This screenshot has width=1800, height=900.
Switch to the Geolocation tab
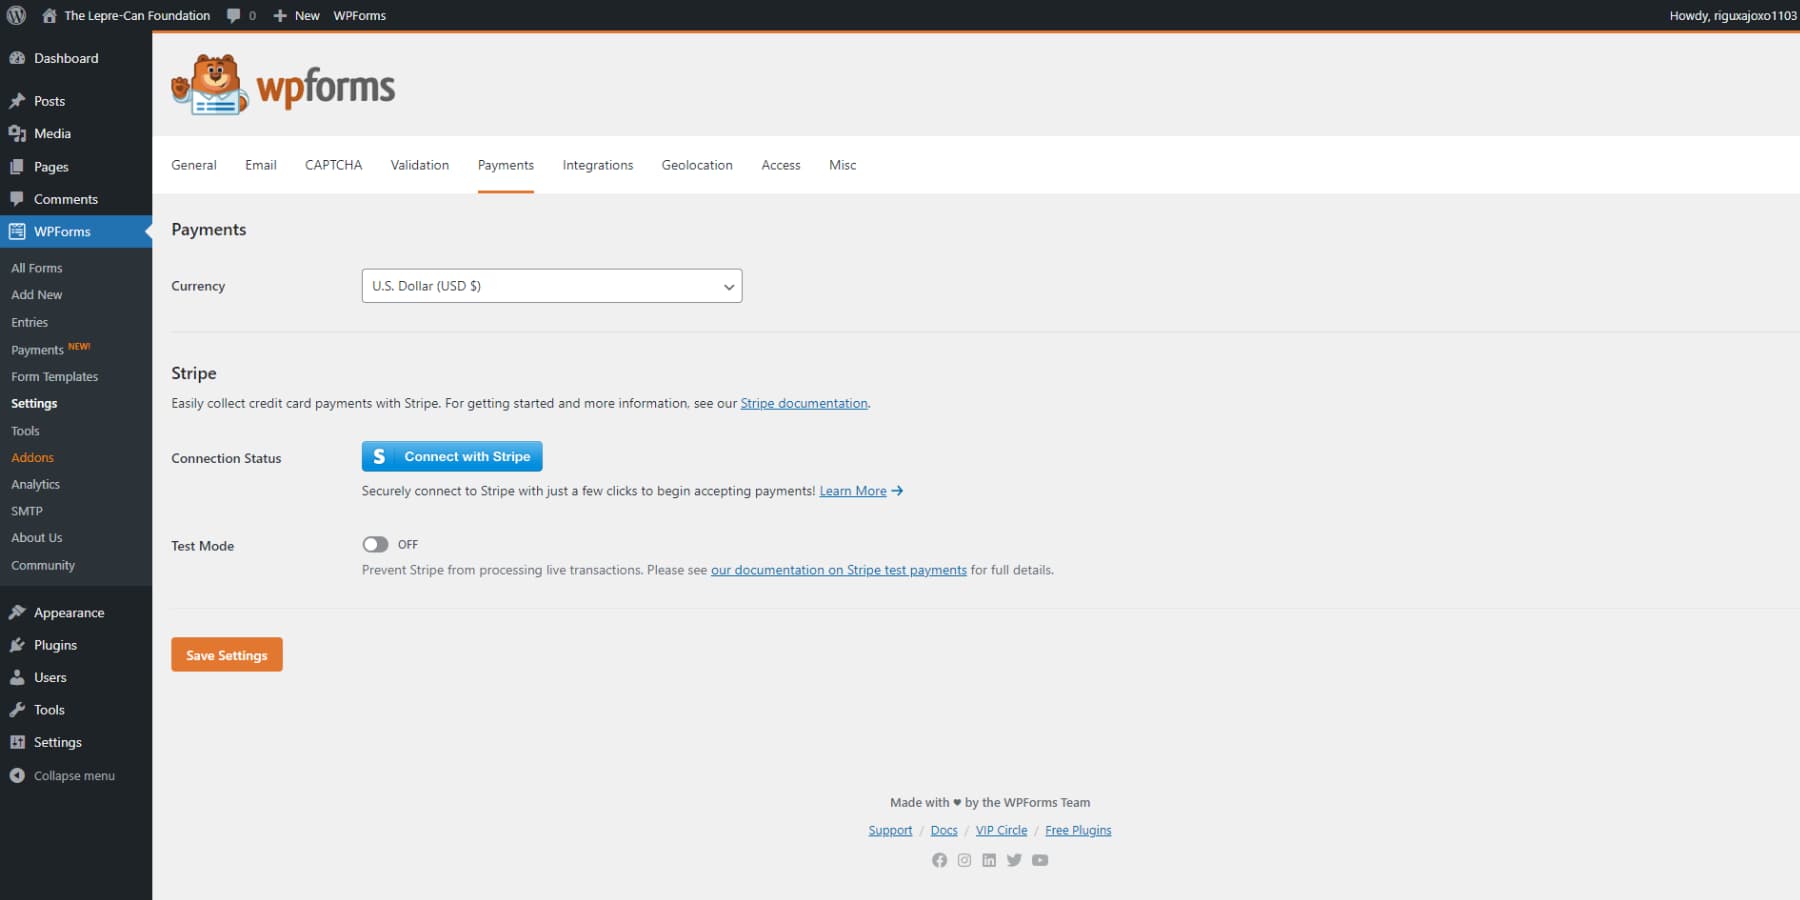(x=697, y=165)
